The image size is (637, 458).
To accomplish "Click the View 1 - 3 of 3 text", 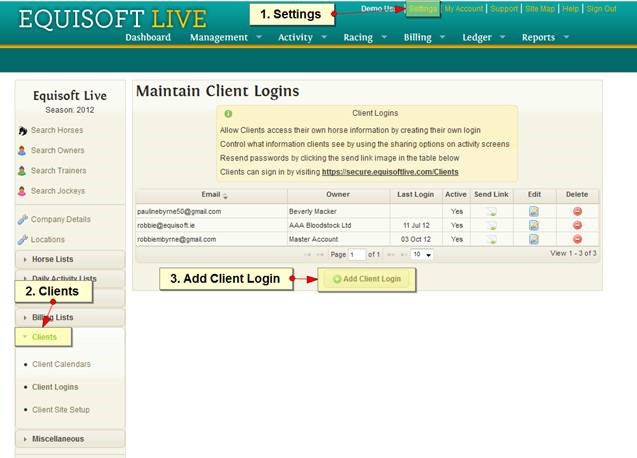I will point(573,253).
